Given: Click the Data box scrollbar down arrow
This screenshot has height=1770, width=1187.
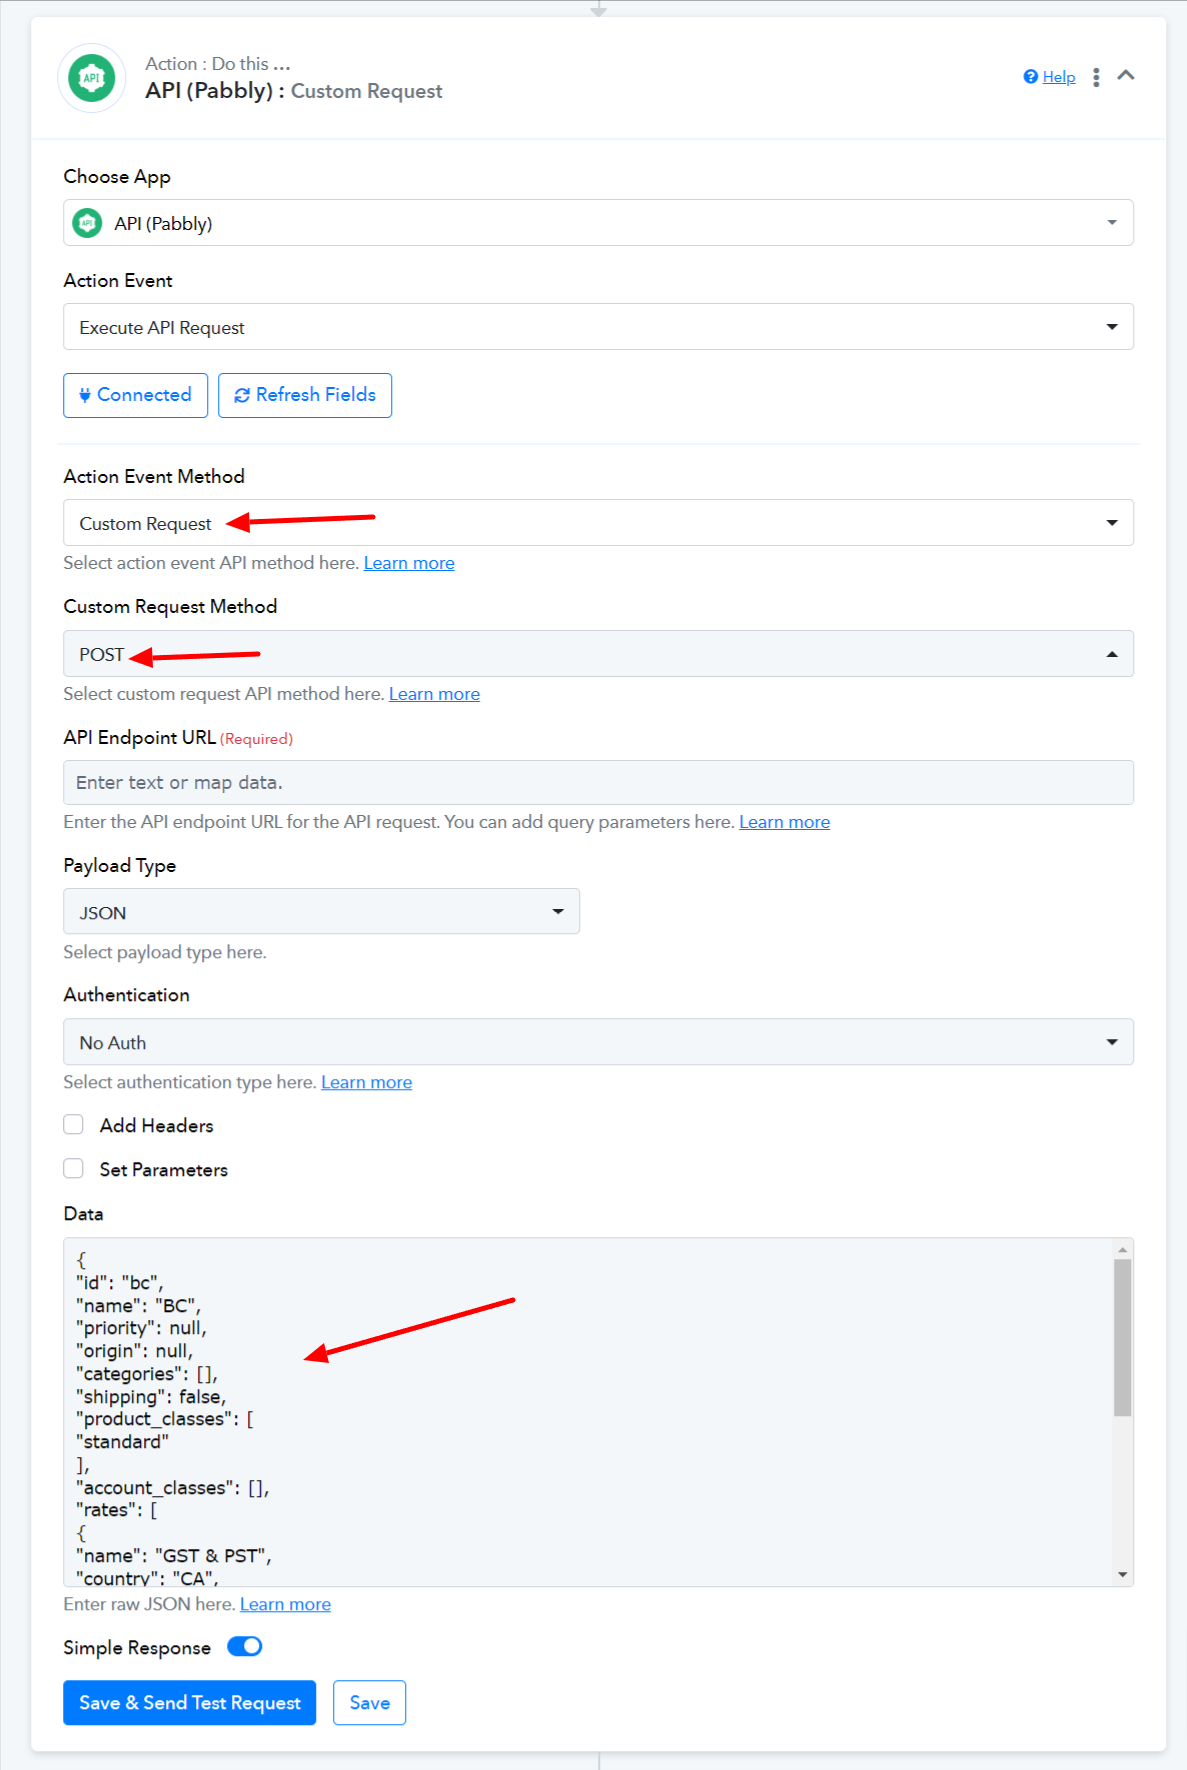Looking at the screenshot, I should [1123, 1575].
